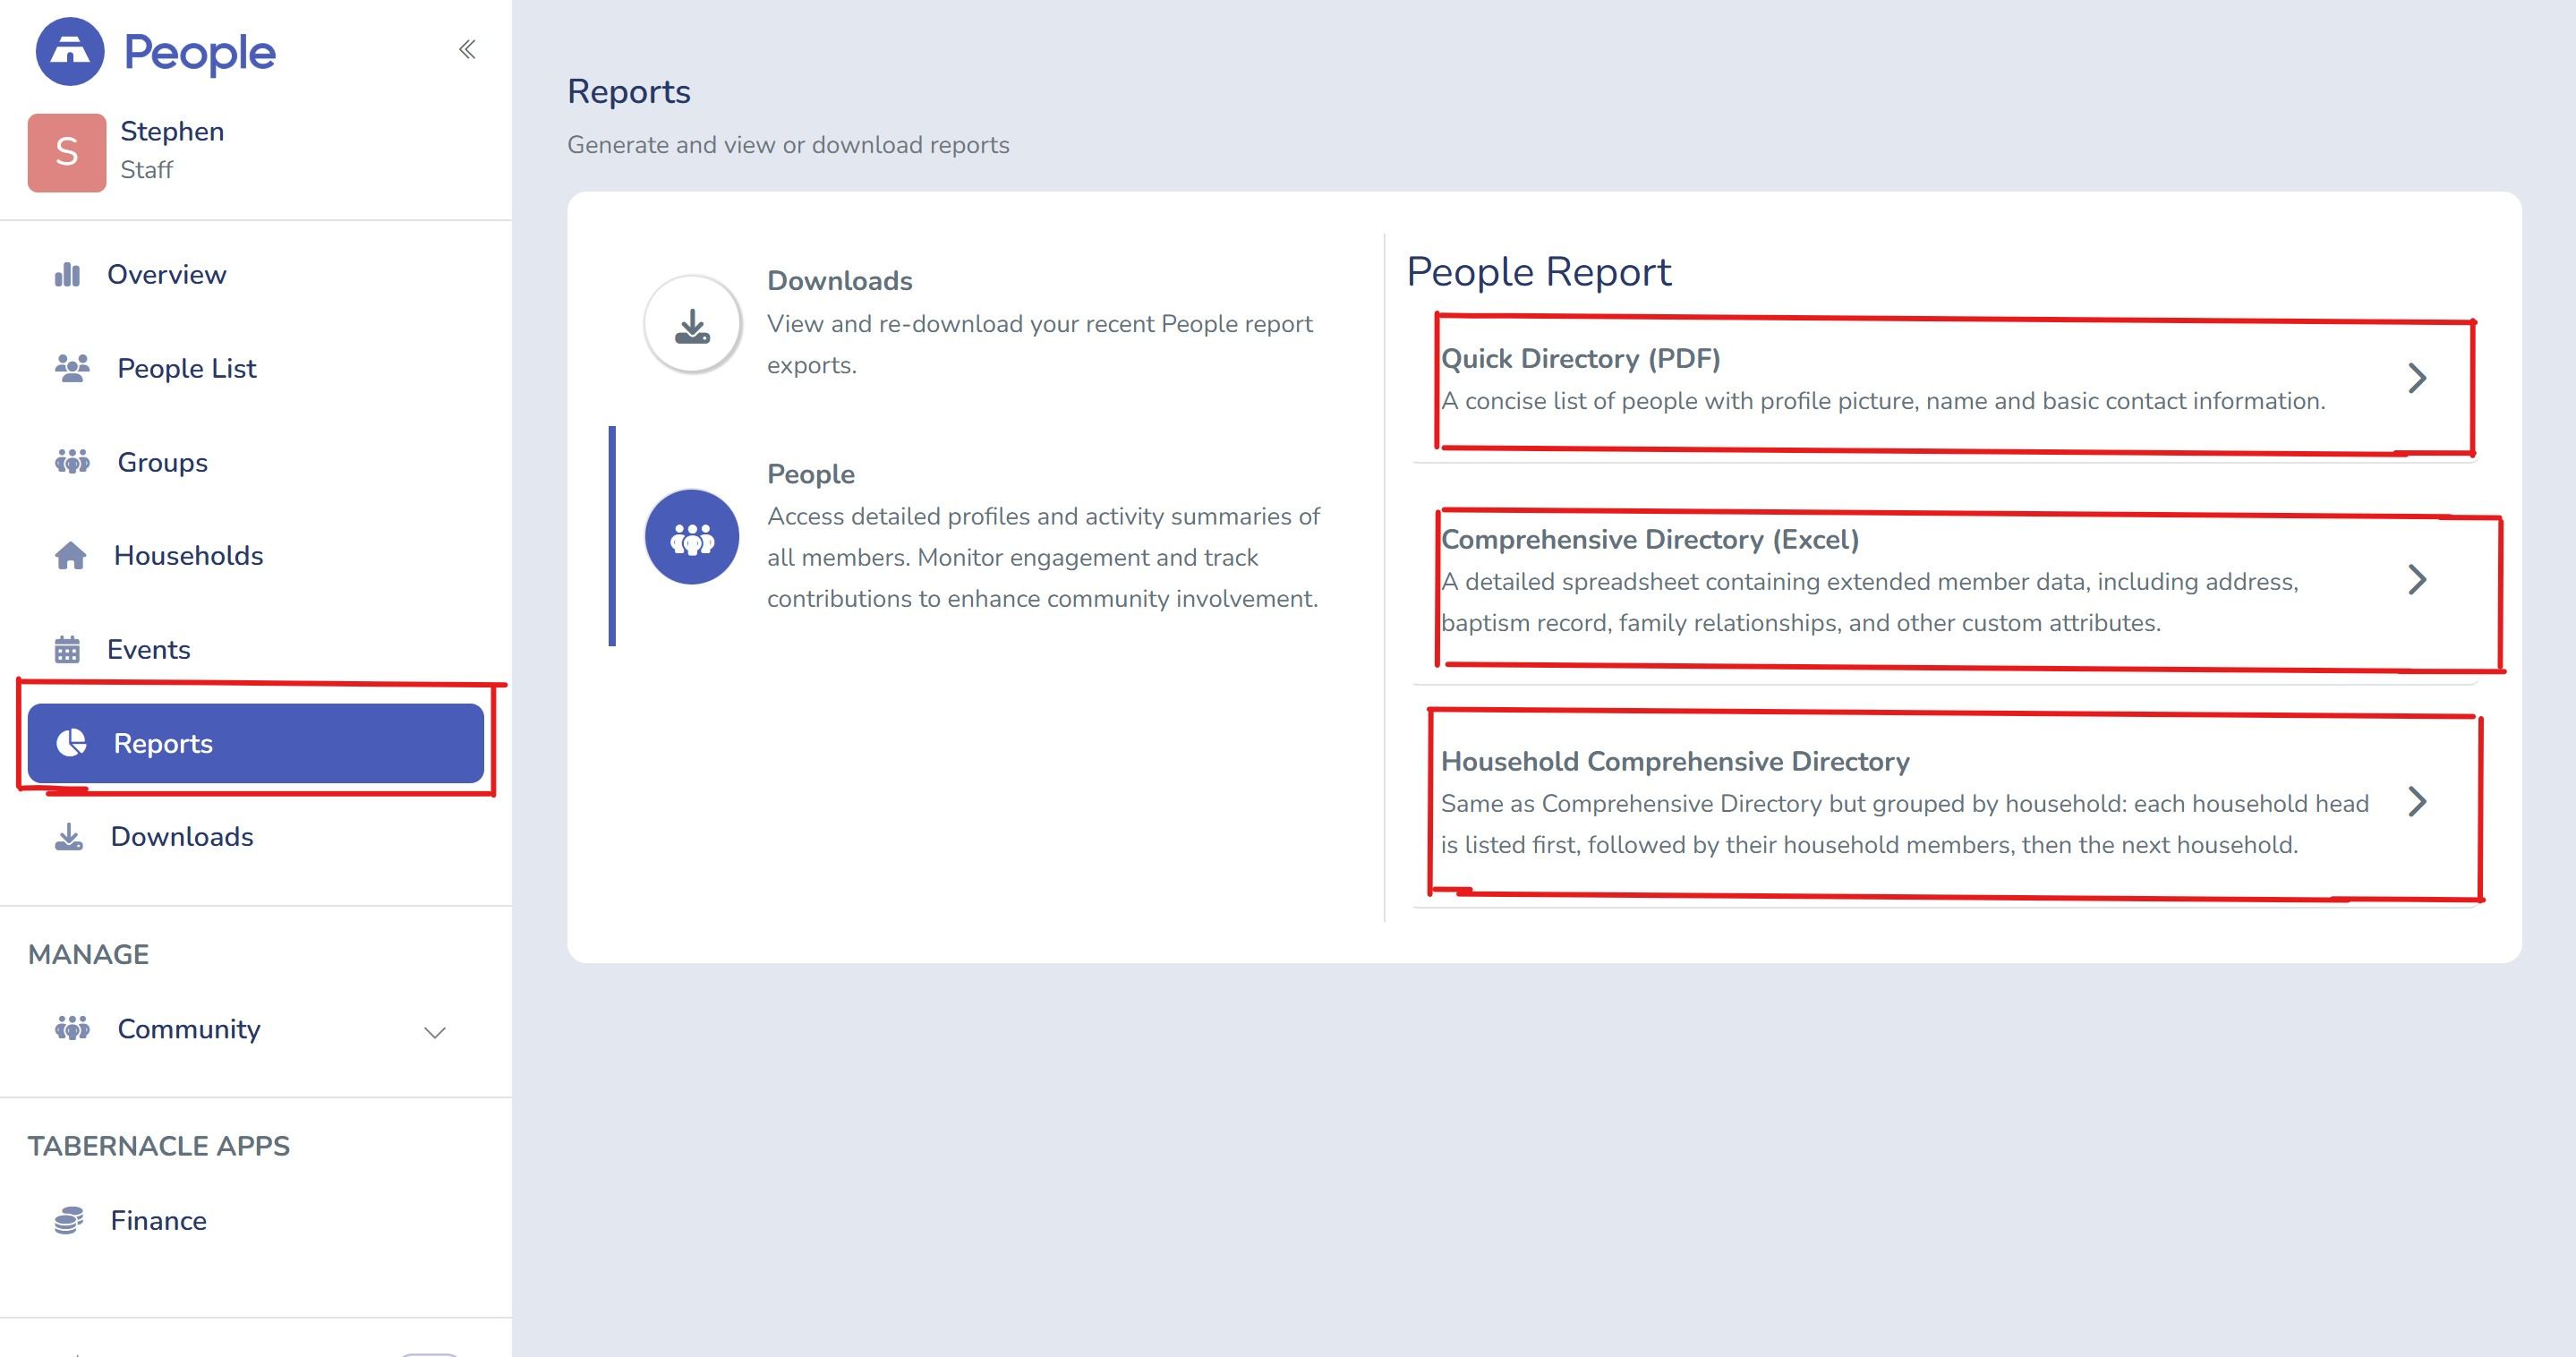2576x1357 pixels.
Task: Click the round Downloads card icon
Action: [x=692, y=324]
